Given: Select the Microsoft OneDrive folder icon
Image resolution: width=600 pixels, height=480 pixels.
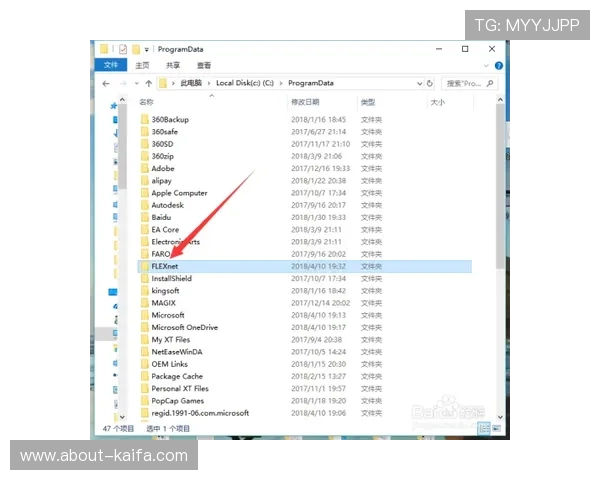Looking at the screenshot, I should pos(145,328).
